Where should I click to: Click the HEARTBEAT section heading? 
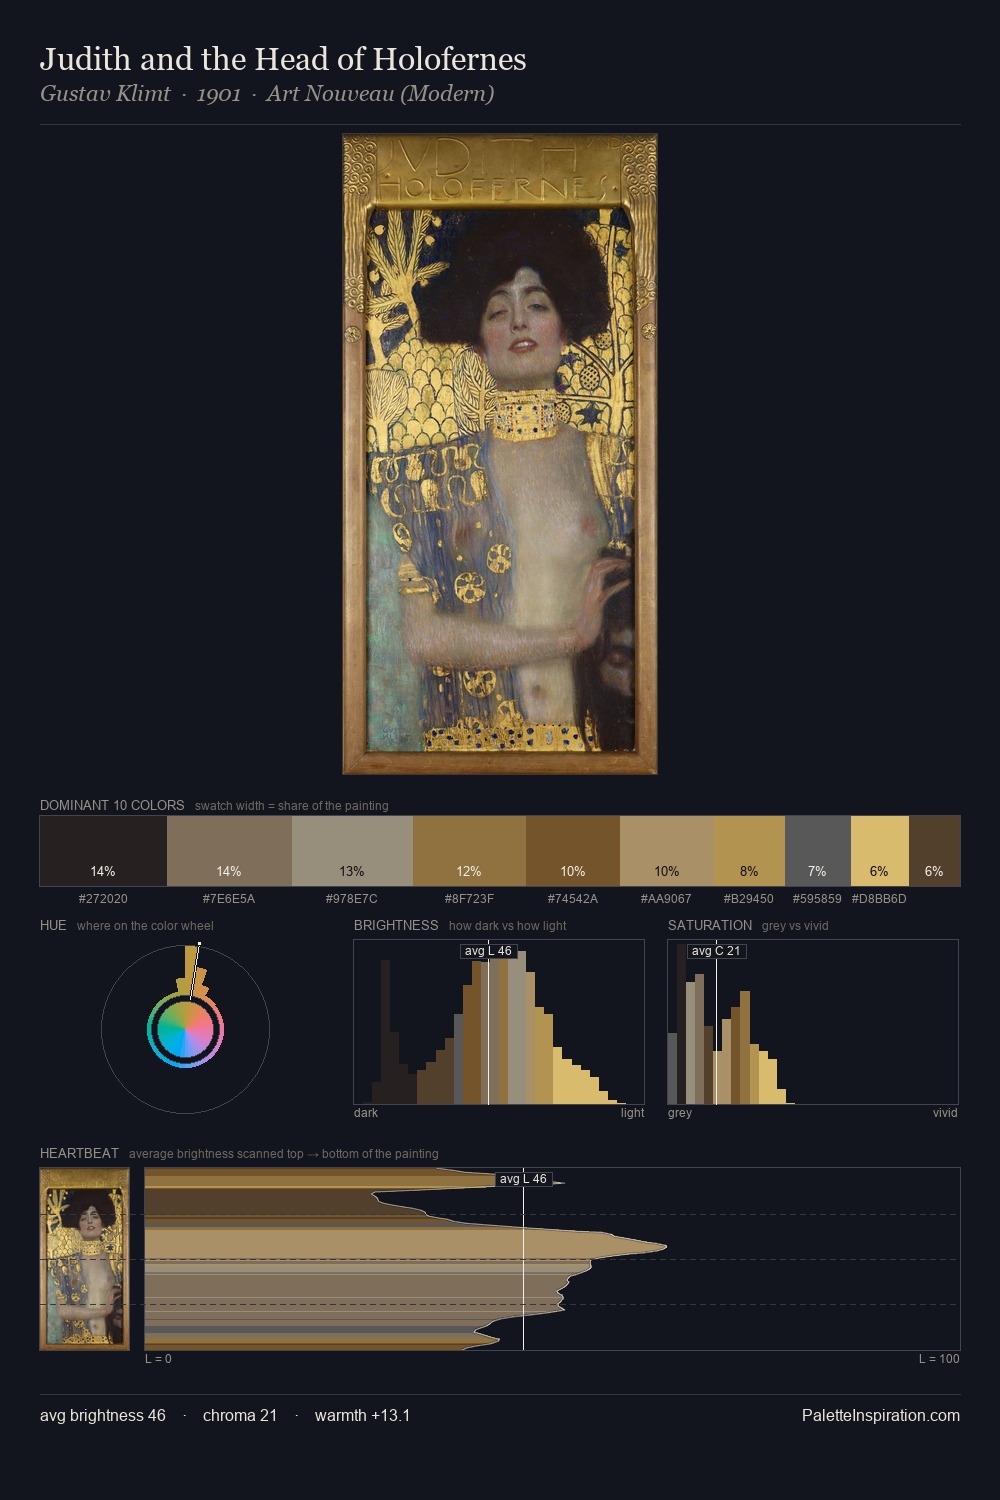[x=79, y=1153]
